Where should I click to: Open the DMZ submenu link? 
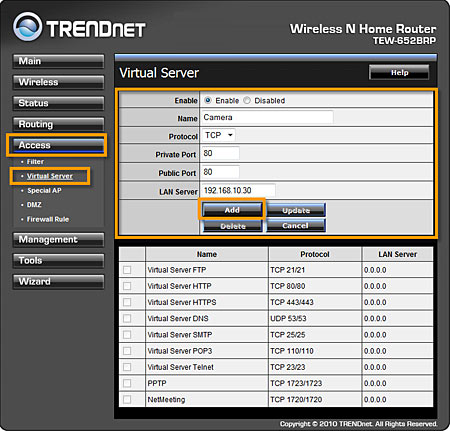click(34, 205)
